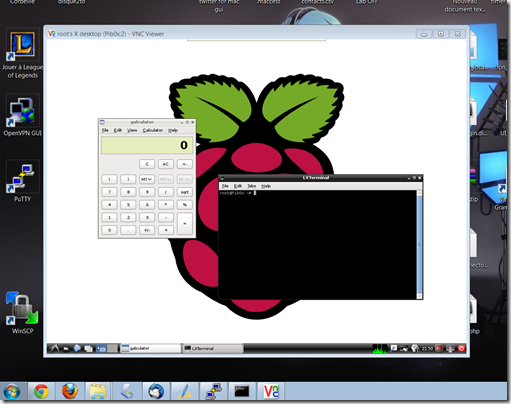Screen dimensions: 511x404
Task: Switch to the second LXDE desktop pager
Action: [x=112, y=349]
